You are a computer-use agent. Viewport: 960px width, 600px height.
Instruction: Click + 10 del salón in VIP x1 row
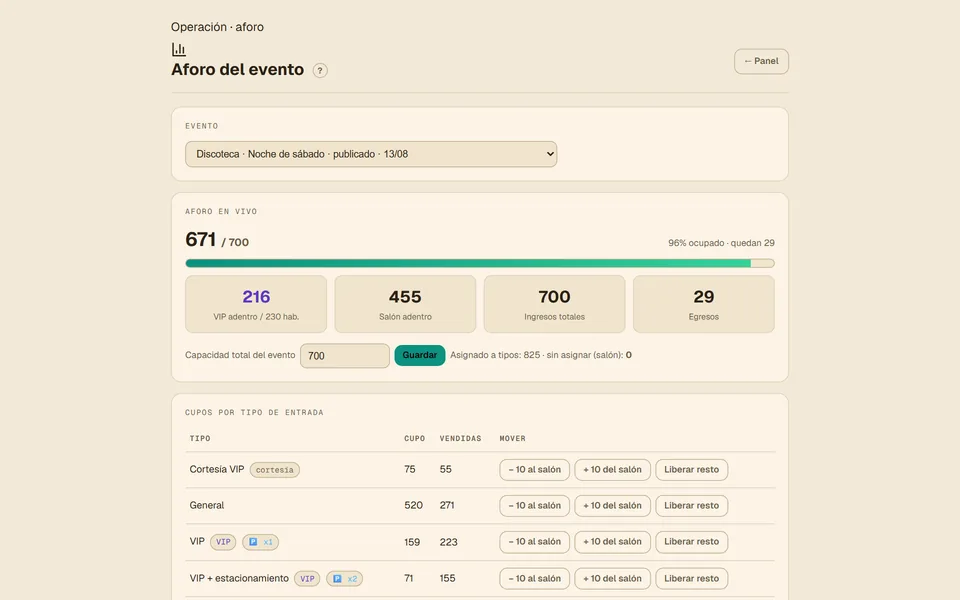(612, 542)
